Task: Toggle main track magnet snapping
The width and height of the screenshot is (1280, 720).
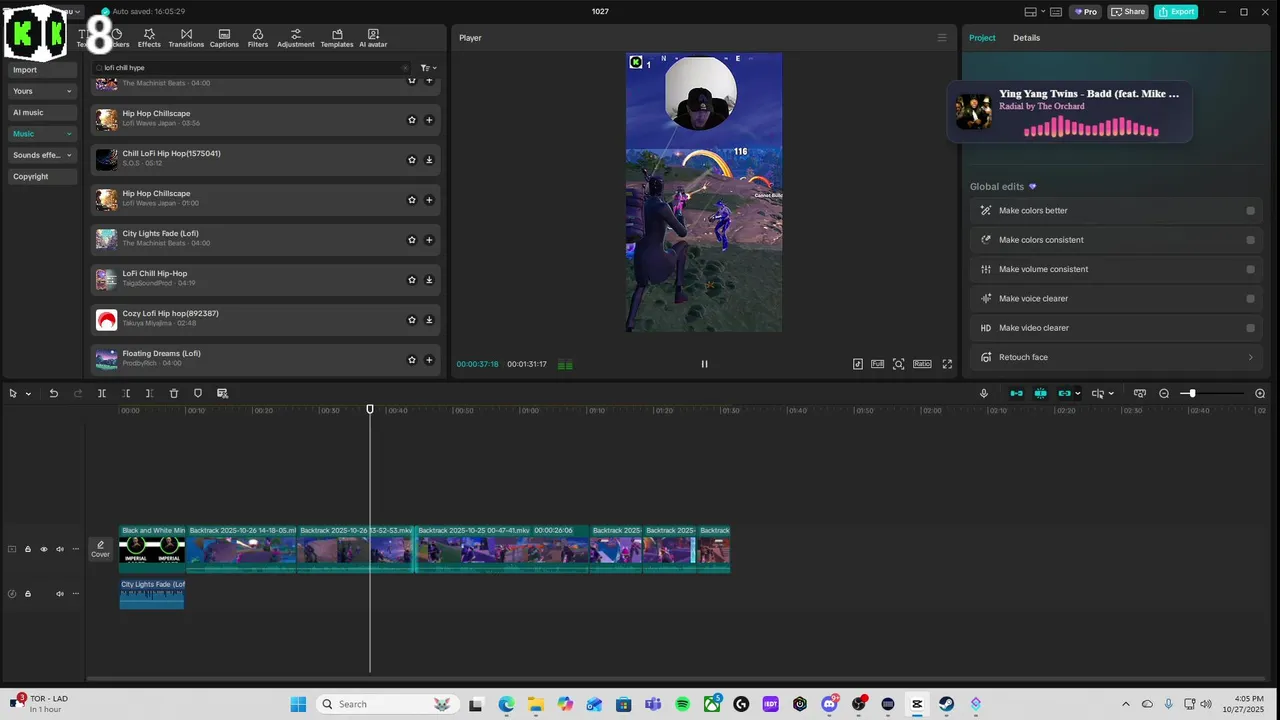Action: pyautogui.click(x=1016, y=394)
